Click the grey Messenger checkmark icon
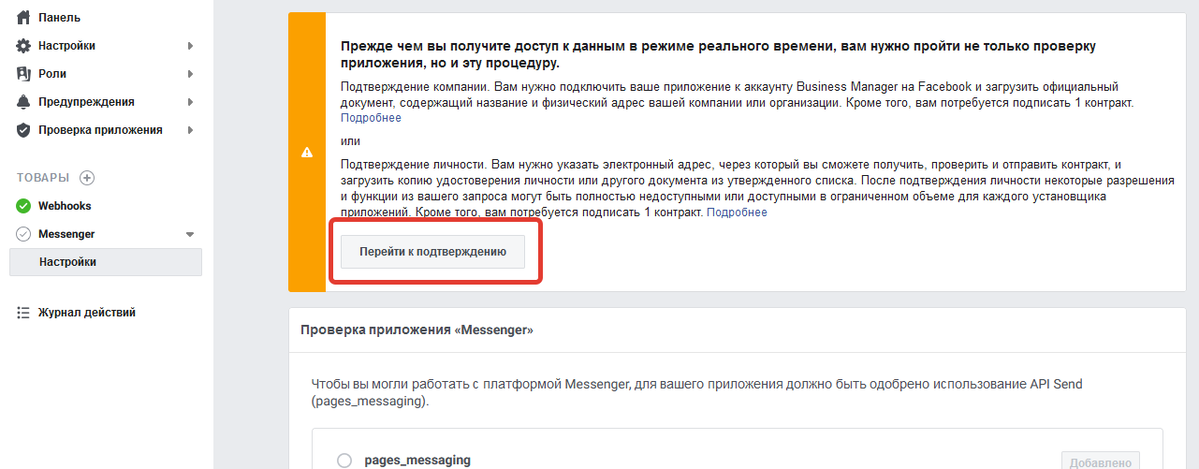 click(23, 234)
